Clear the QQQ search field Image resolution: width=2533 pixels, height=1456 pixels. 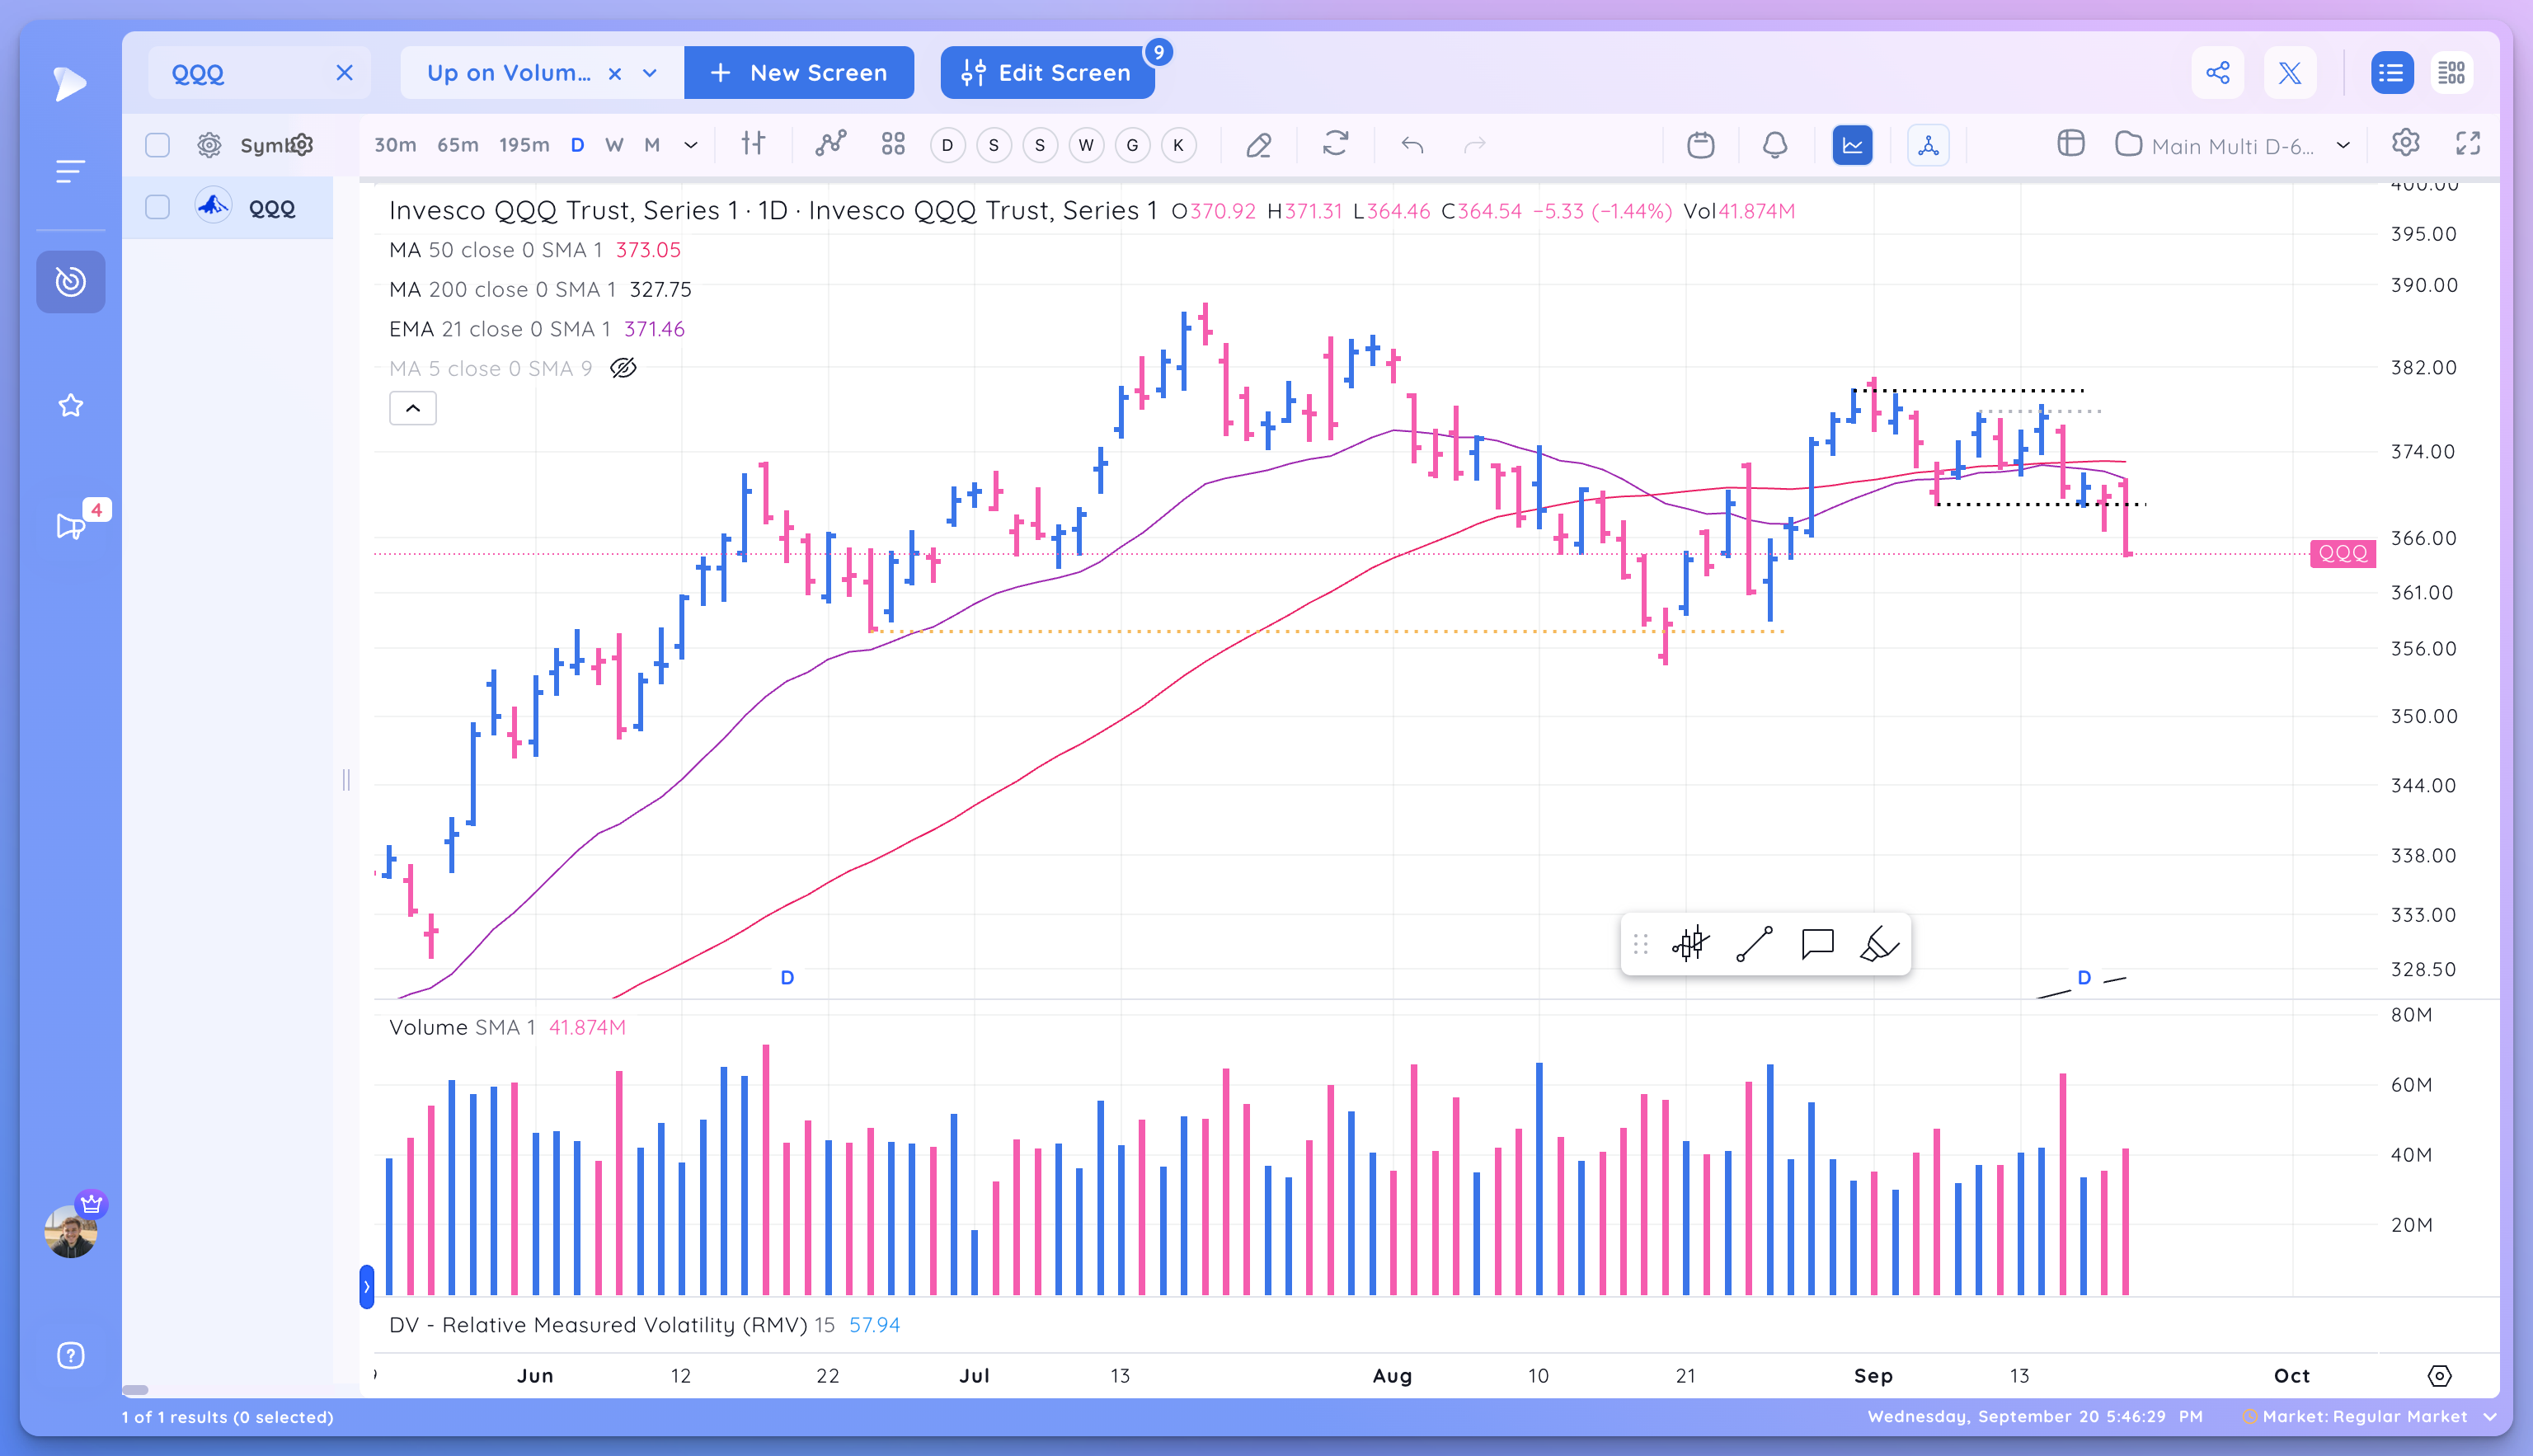click(344, 73)
